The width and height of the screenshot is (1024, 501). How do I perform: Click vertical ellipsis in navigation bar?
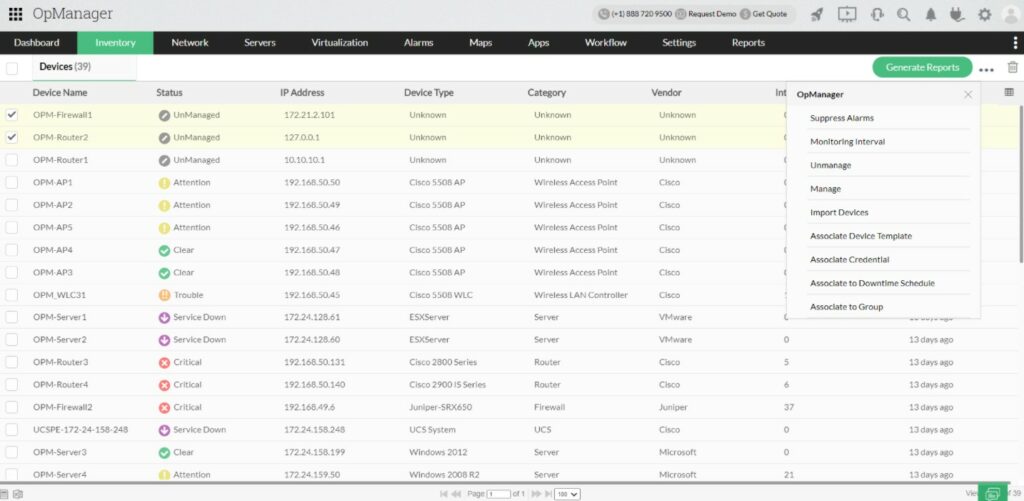coord(1015,42)
